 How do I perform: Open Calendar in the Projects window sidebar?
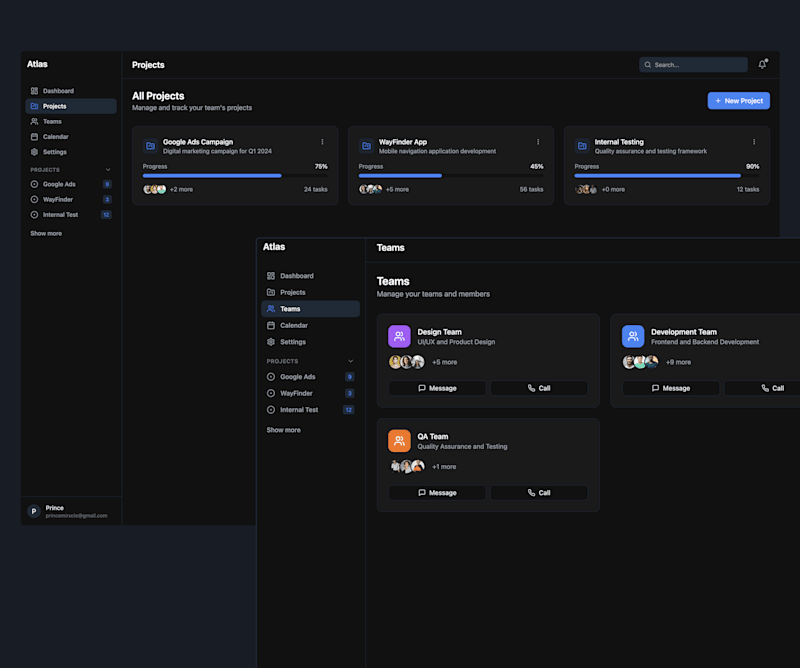pyautogui.click(x=71, y=137)
